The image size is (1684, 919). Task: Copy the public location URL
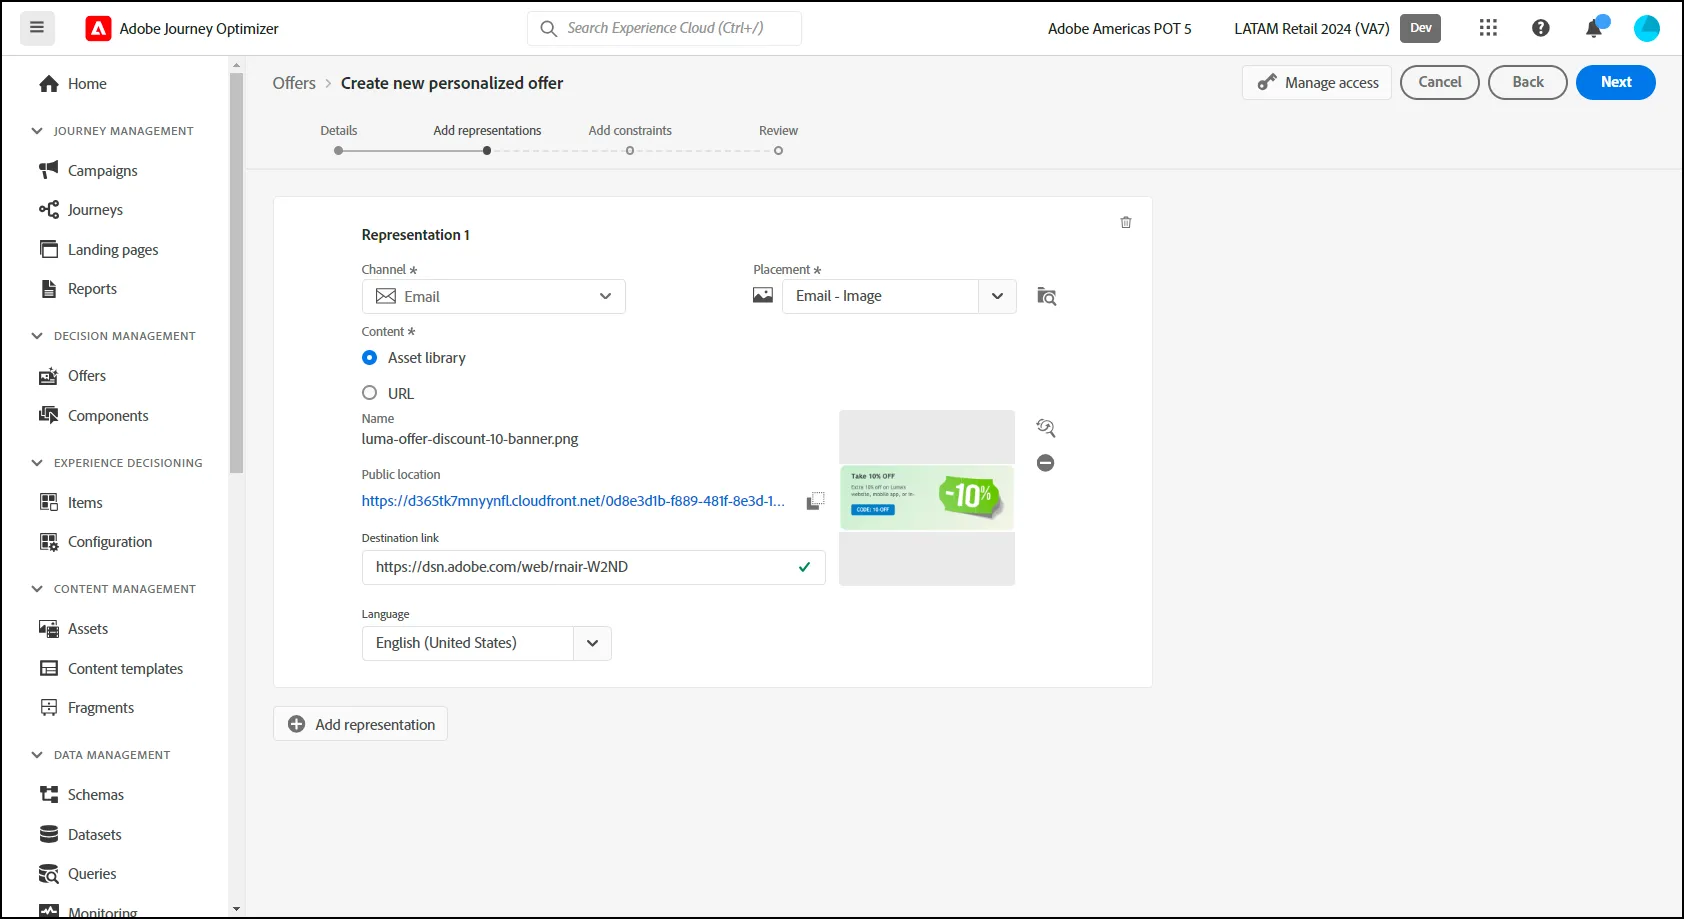(816, 500)
